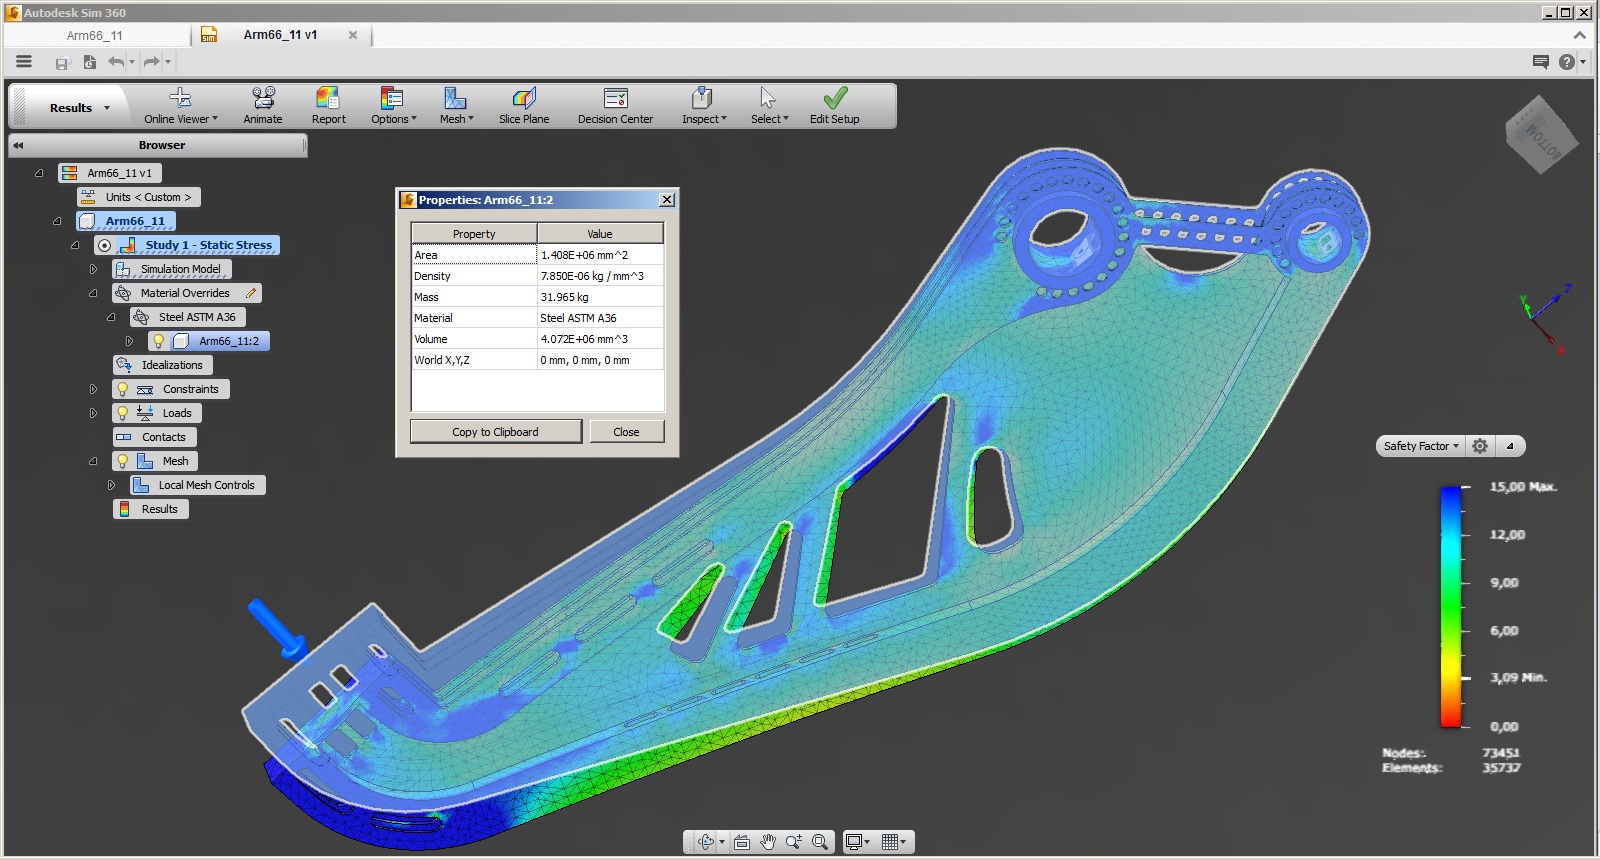Image resolution: width=1600 pixels, height=860 pixels.
Task: Click the Zoom Window fit tool
Action: click(820, 842)
